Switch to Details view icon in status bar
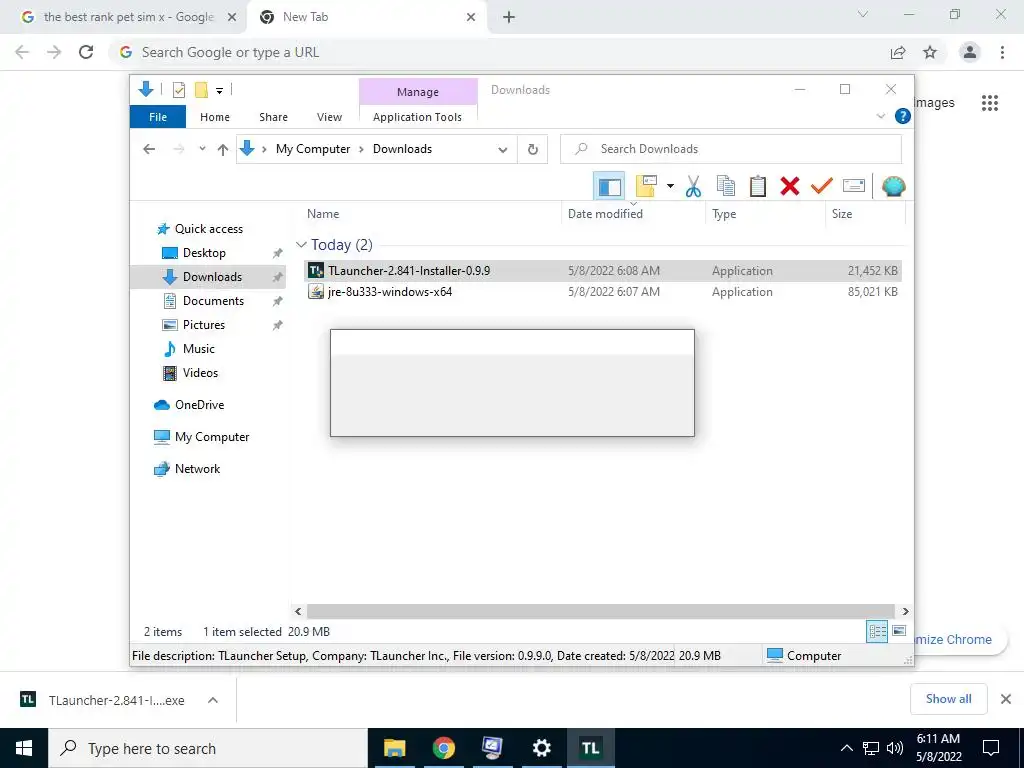This screenshot has width=1024, height=768. point(876,631)
